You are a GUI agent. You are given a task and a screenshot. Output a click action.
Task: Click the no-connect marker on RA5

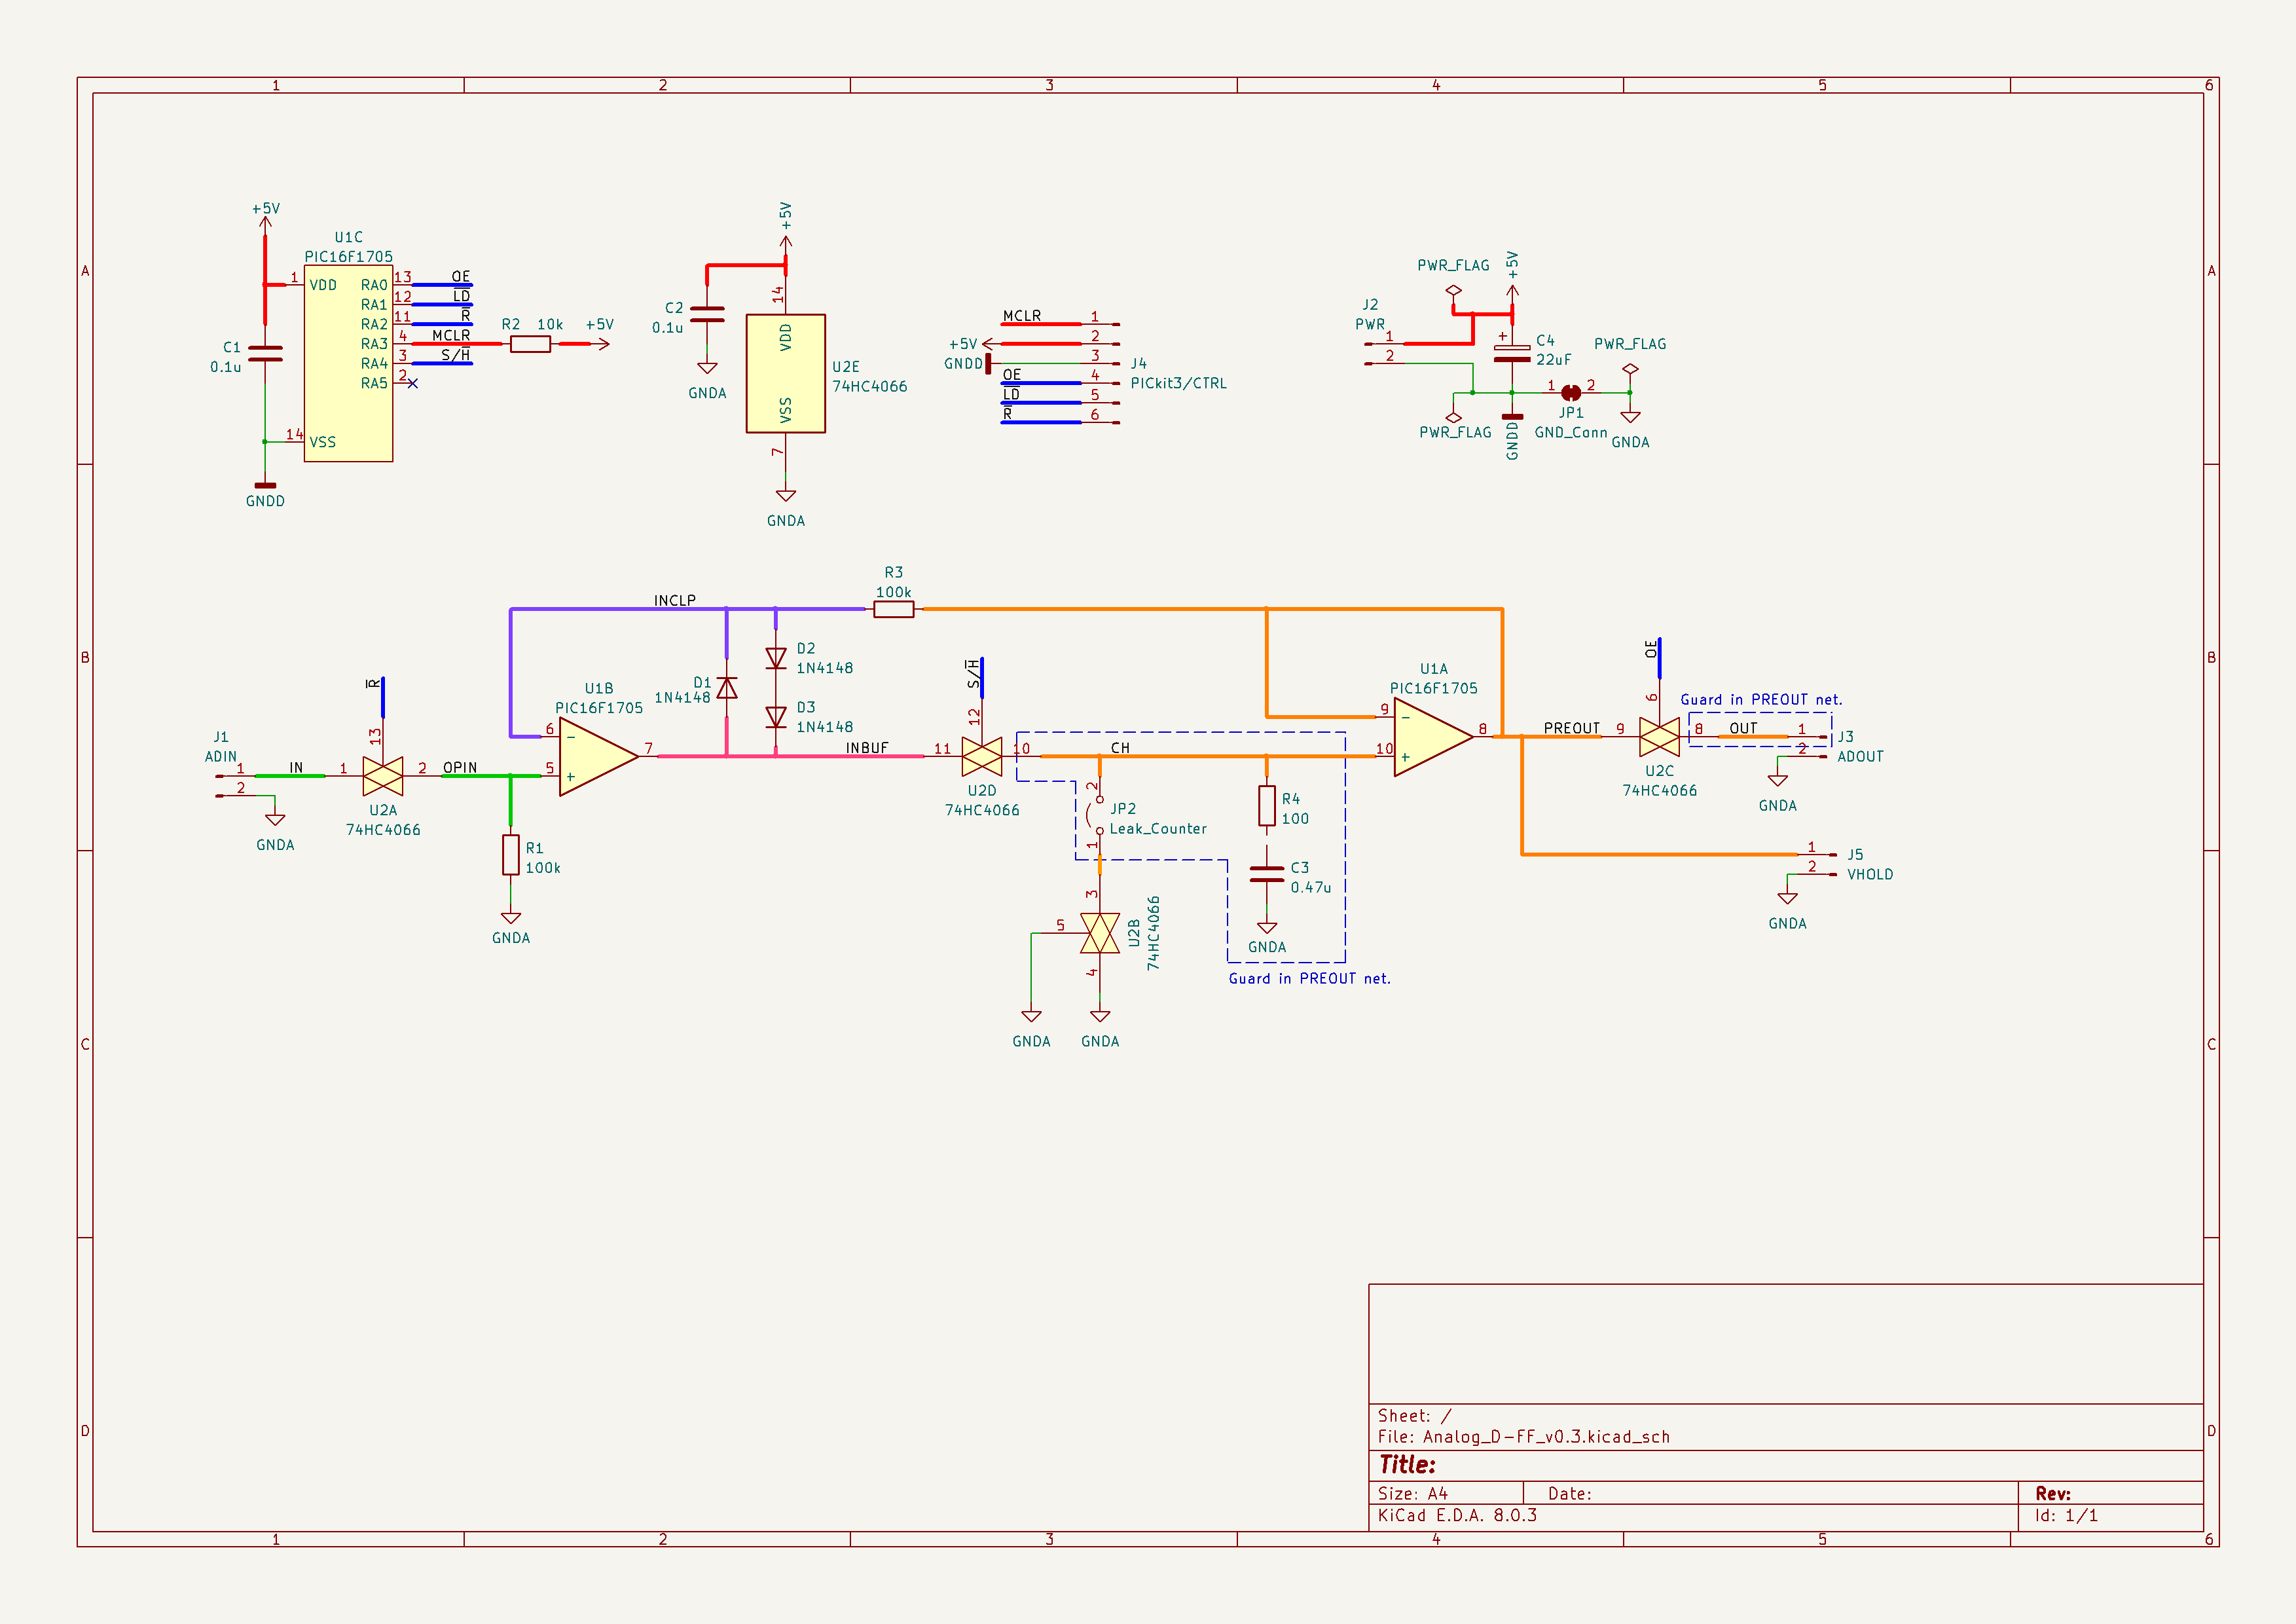tap(413, 384)
